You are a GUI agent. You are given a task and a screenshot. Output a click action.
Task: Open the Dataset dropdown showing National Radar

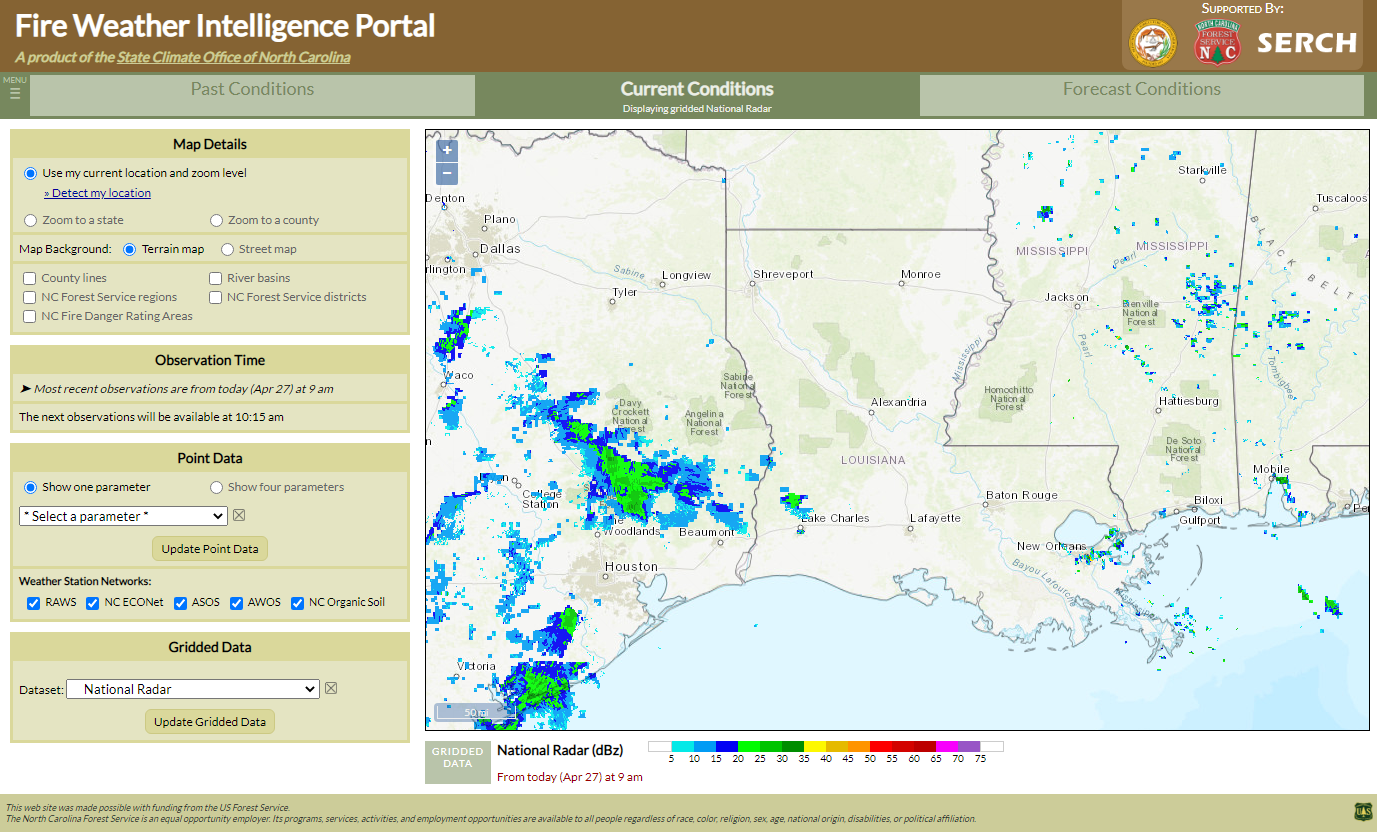pos(192,688)
